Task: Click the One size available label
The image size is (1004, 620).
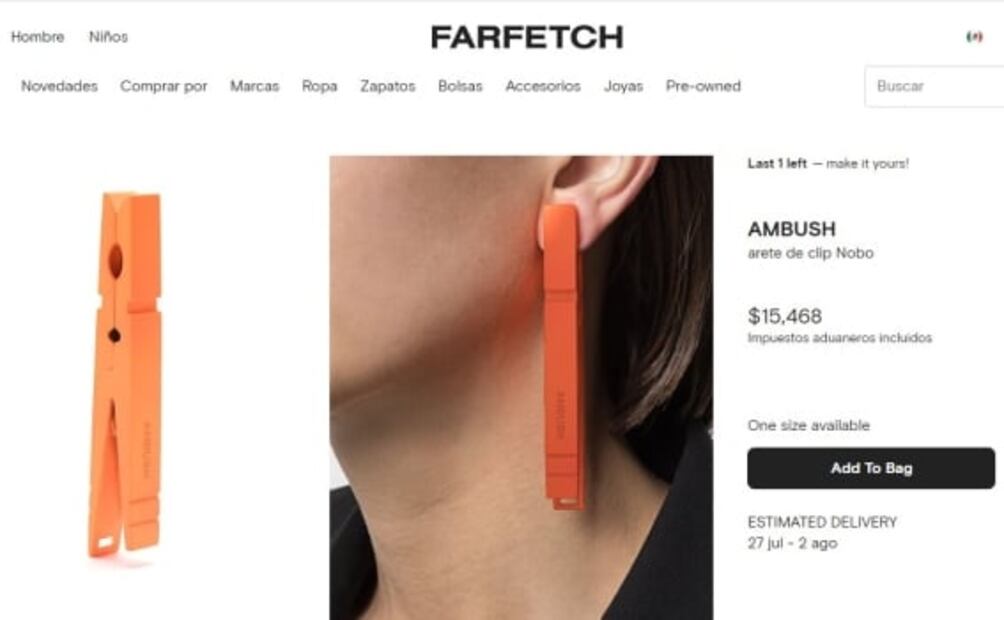Action: click(808, 425)
